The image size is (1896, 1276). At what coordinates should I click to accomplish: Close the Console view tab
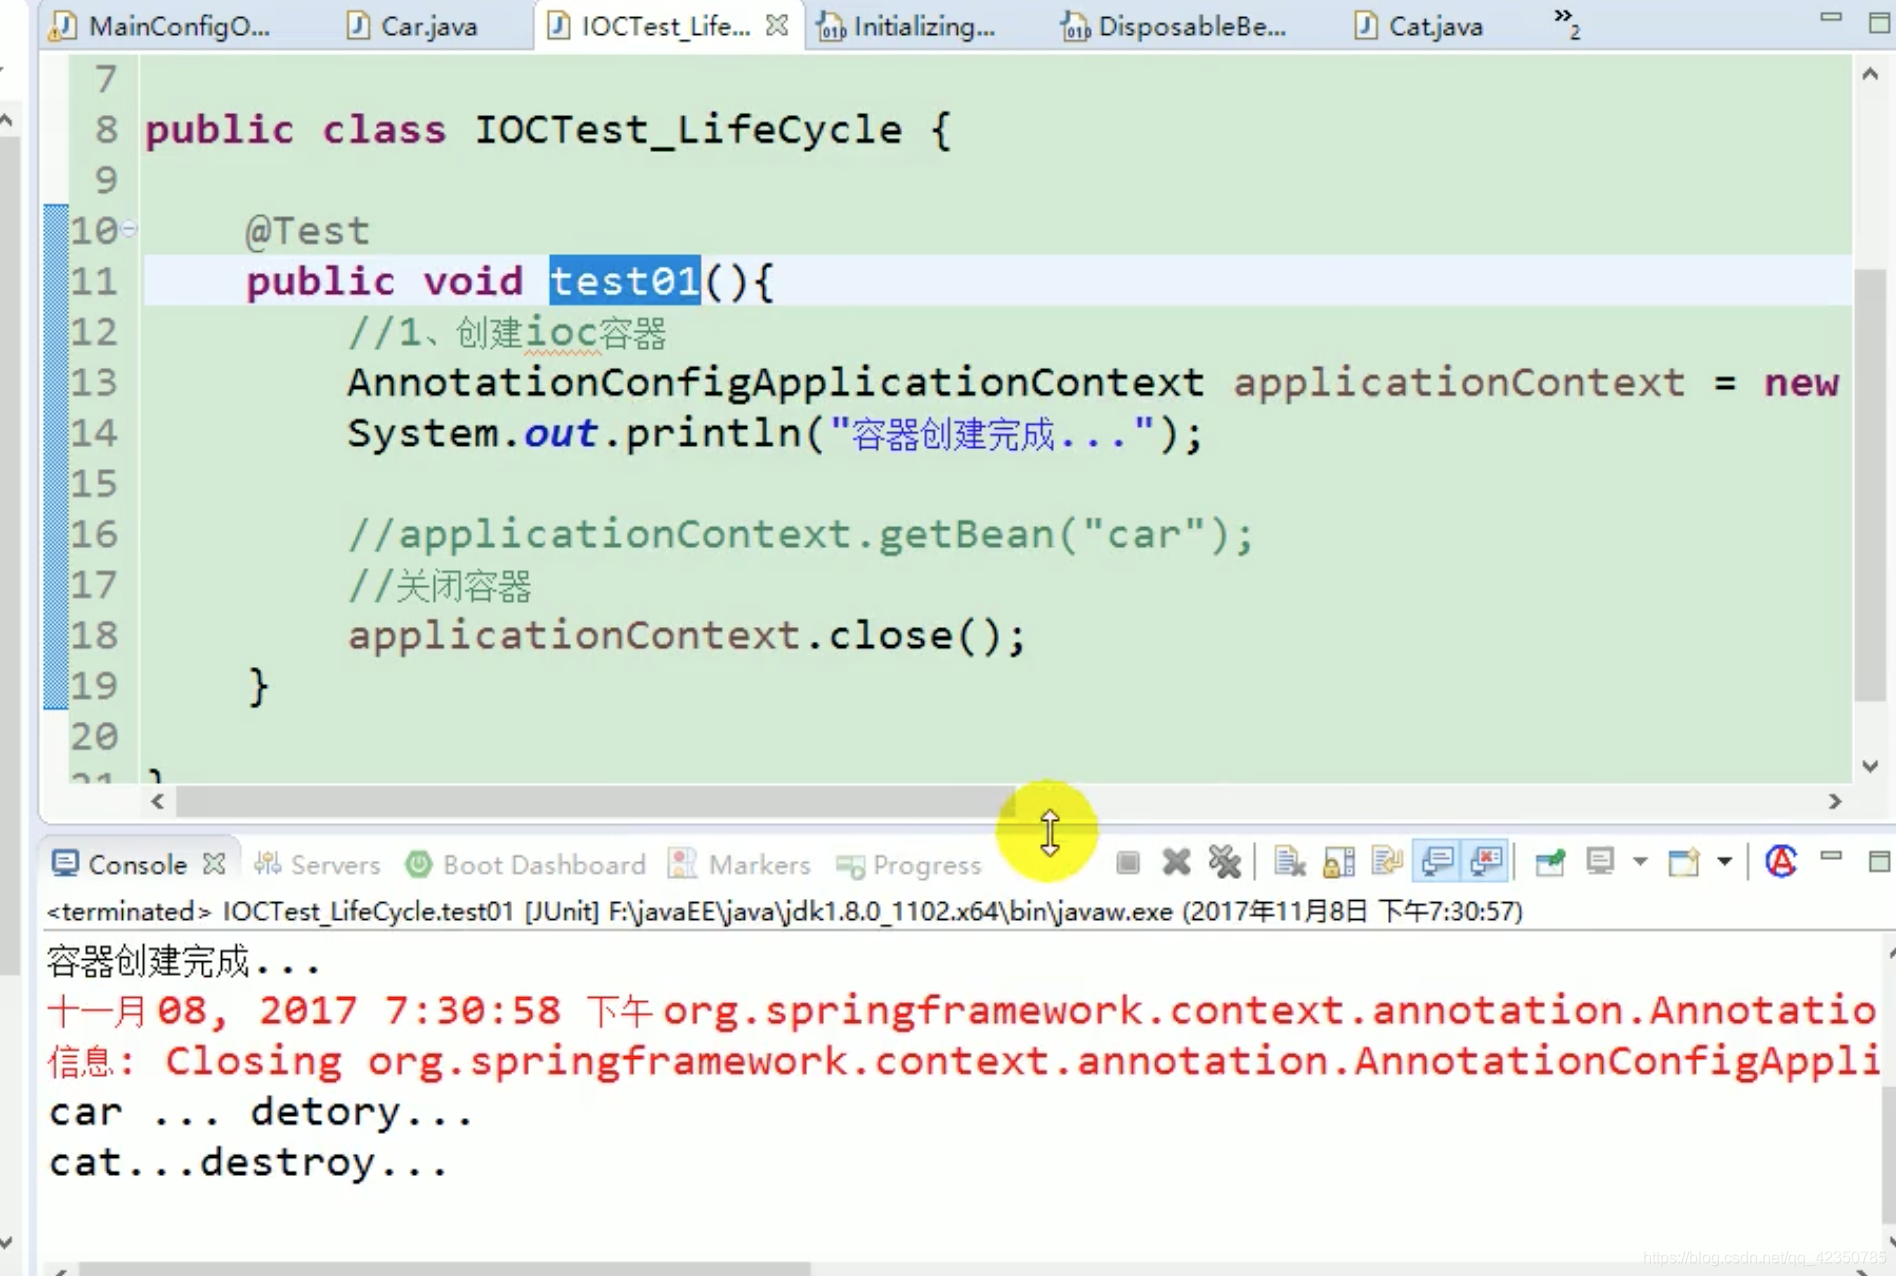214,864
